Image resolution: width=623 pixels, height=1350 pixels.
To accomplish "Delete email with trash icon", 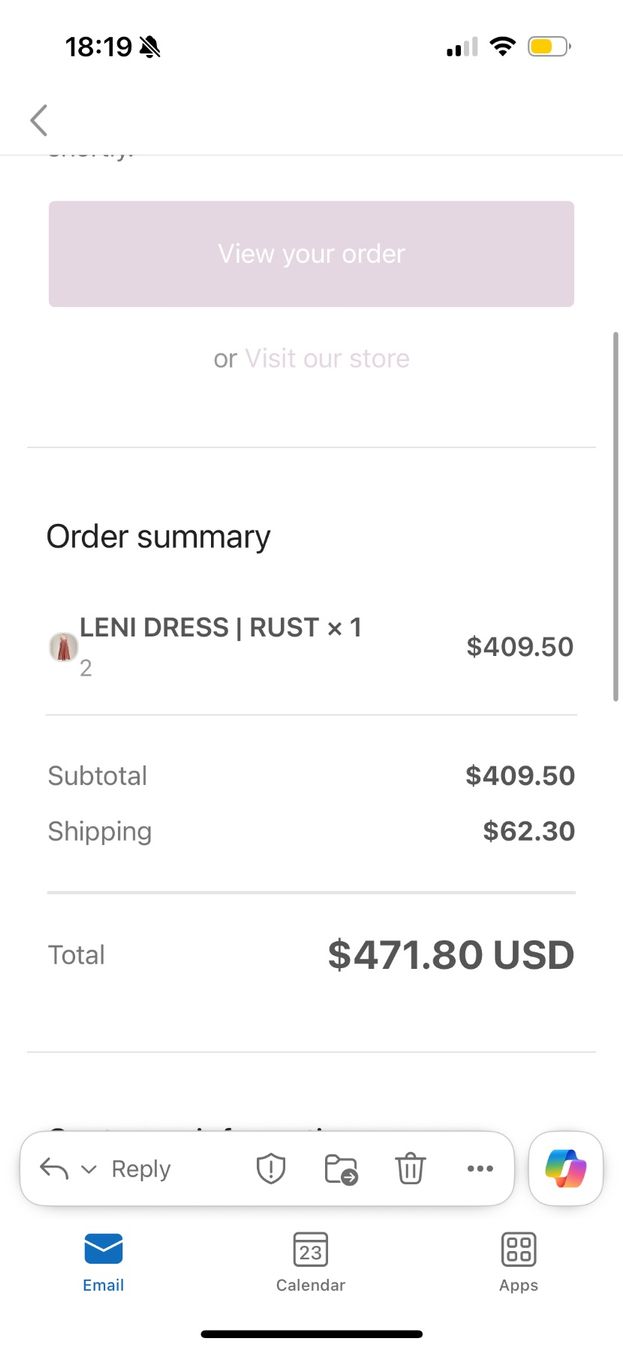I will (x=410, y=1169).
